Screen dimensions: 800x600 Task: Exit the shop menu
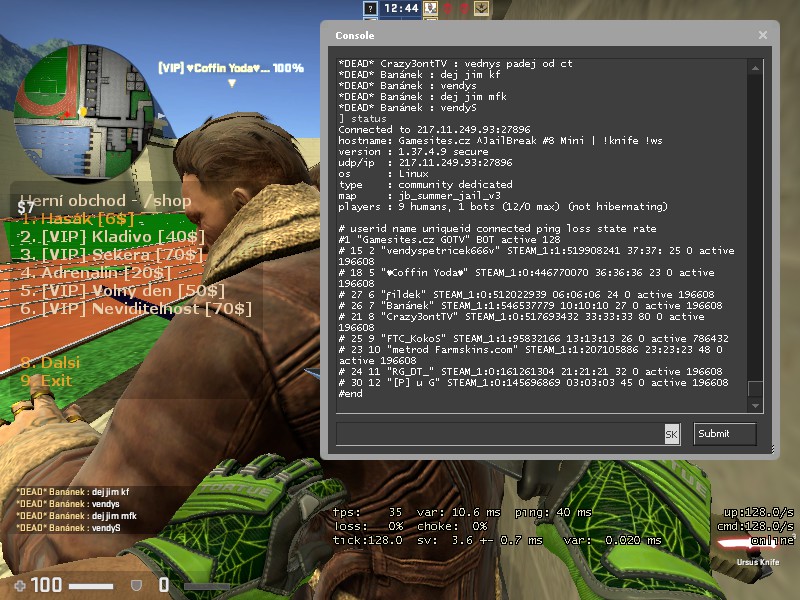(x=45, y=381)
